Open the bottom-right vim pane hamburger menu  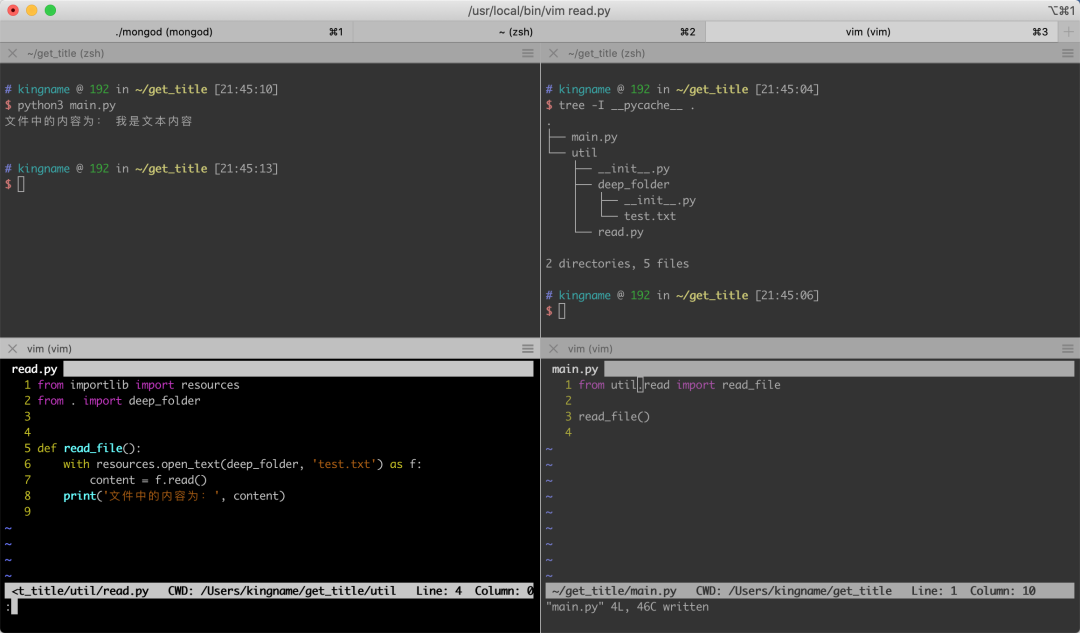coord(1068,349)
